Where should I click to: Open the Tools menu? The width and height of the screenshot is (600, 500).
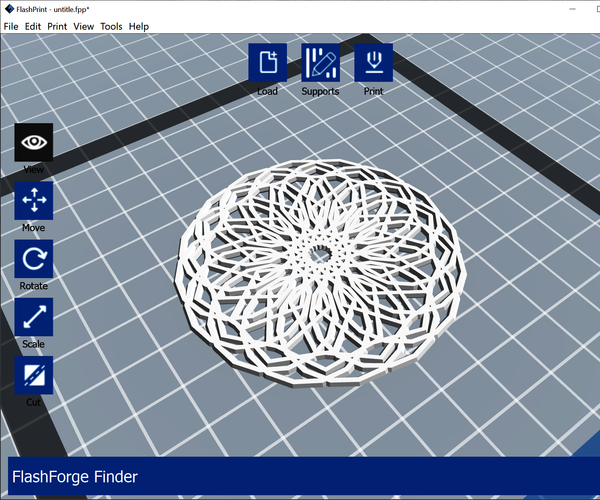(111, 26)
